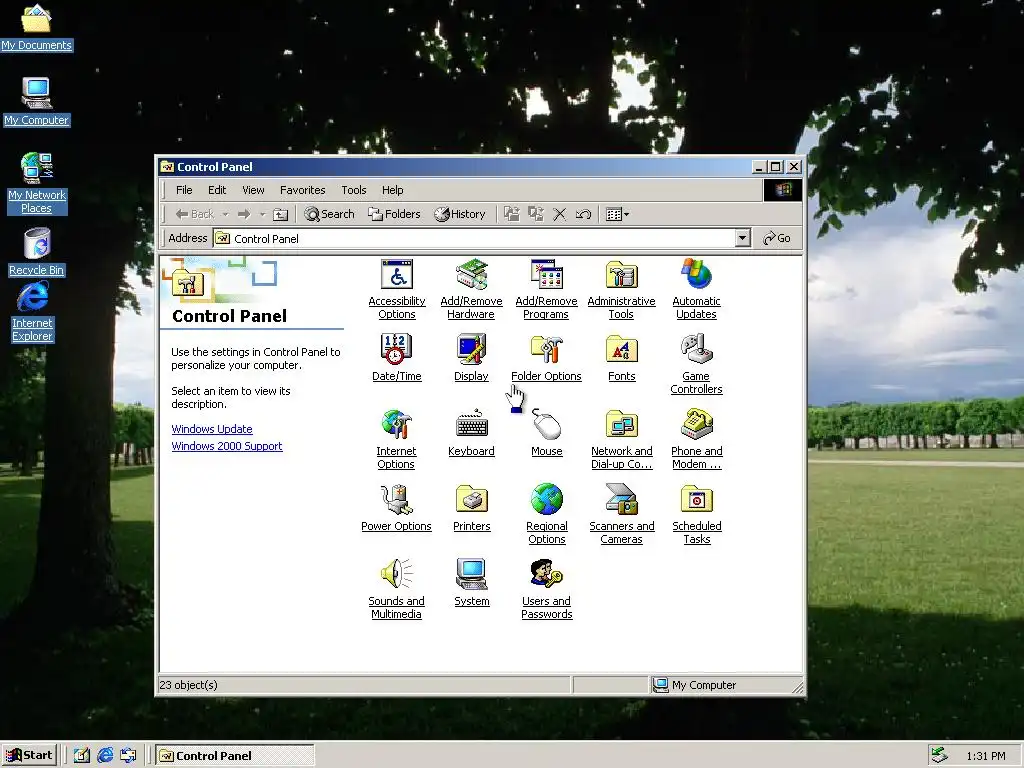Screen dimensions: 1024x768
Task: Click the Move To toolbar icon
Action: tap(511, 214)
